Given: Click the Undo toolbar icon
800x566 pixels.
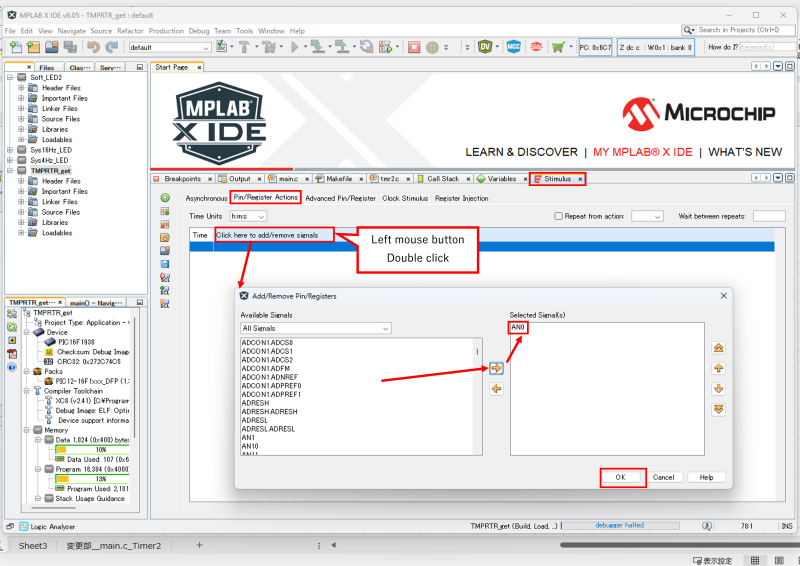Looking at the screenshot, I should click(x=93, y=47).
